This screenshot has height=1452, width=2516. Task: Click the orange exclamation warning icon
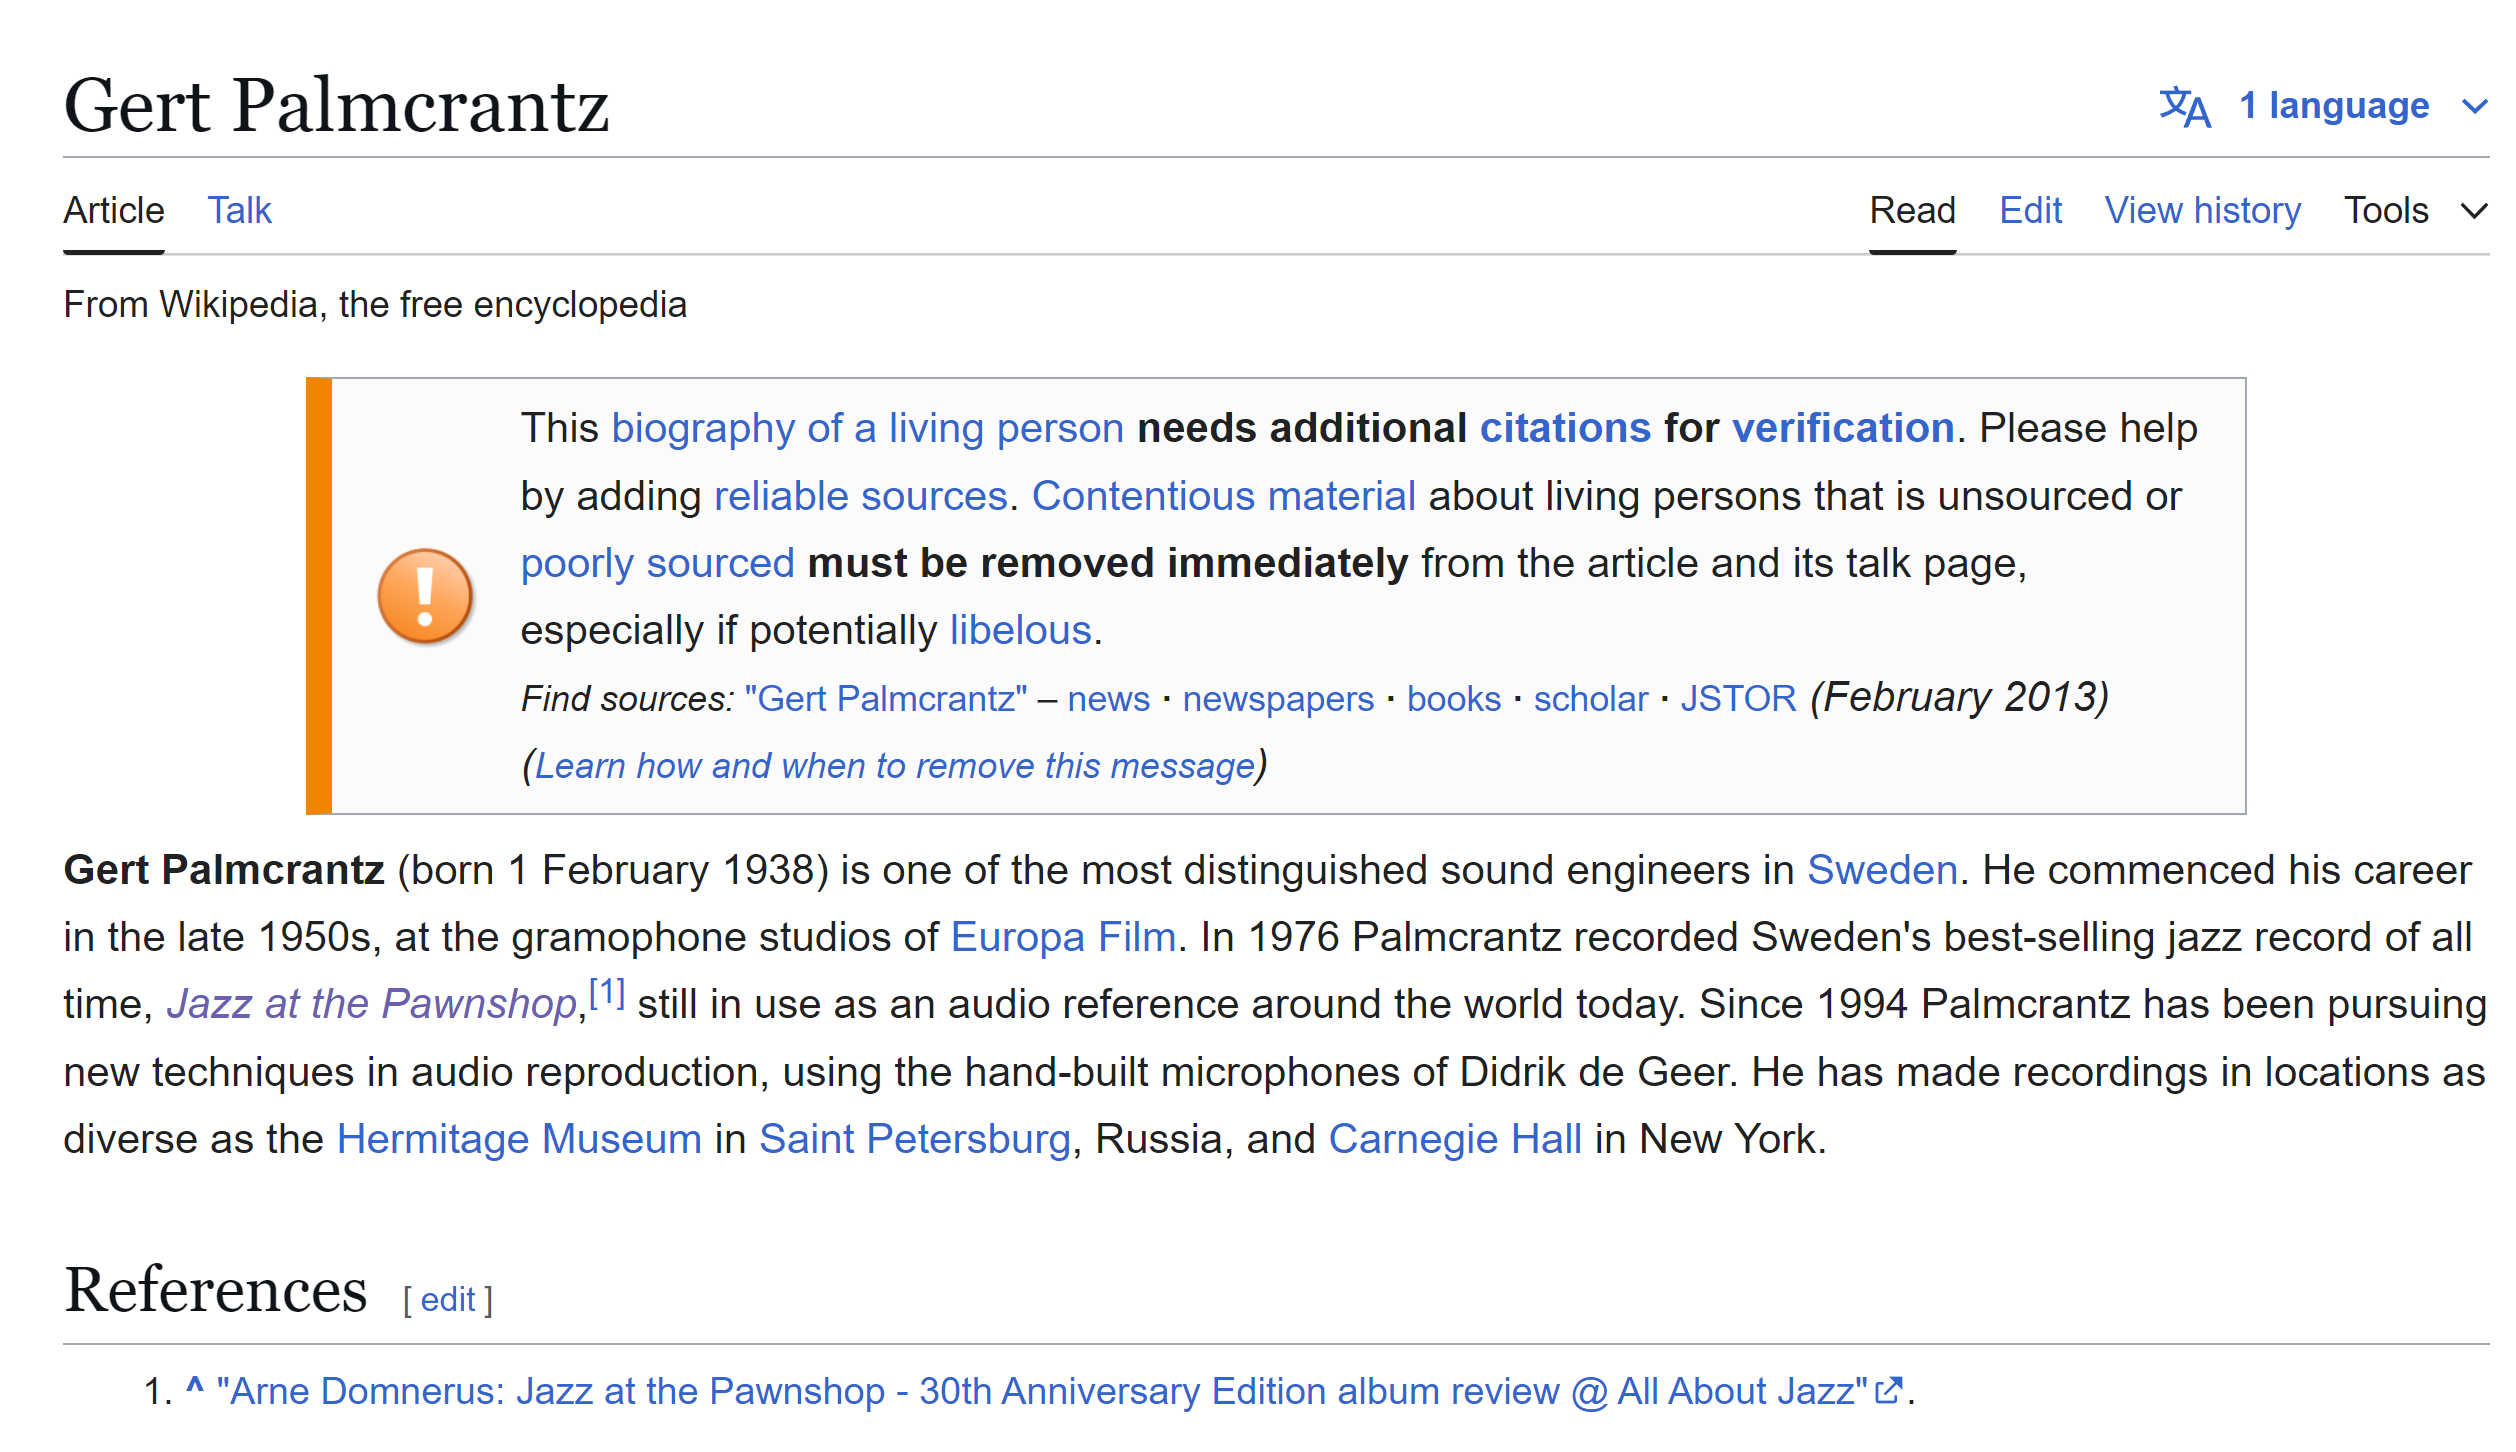coord(425,597)
